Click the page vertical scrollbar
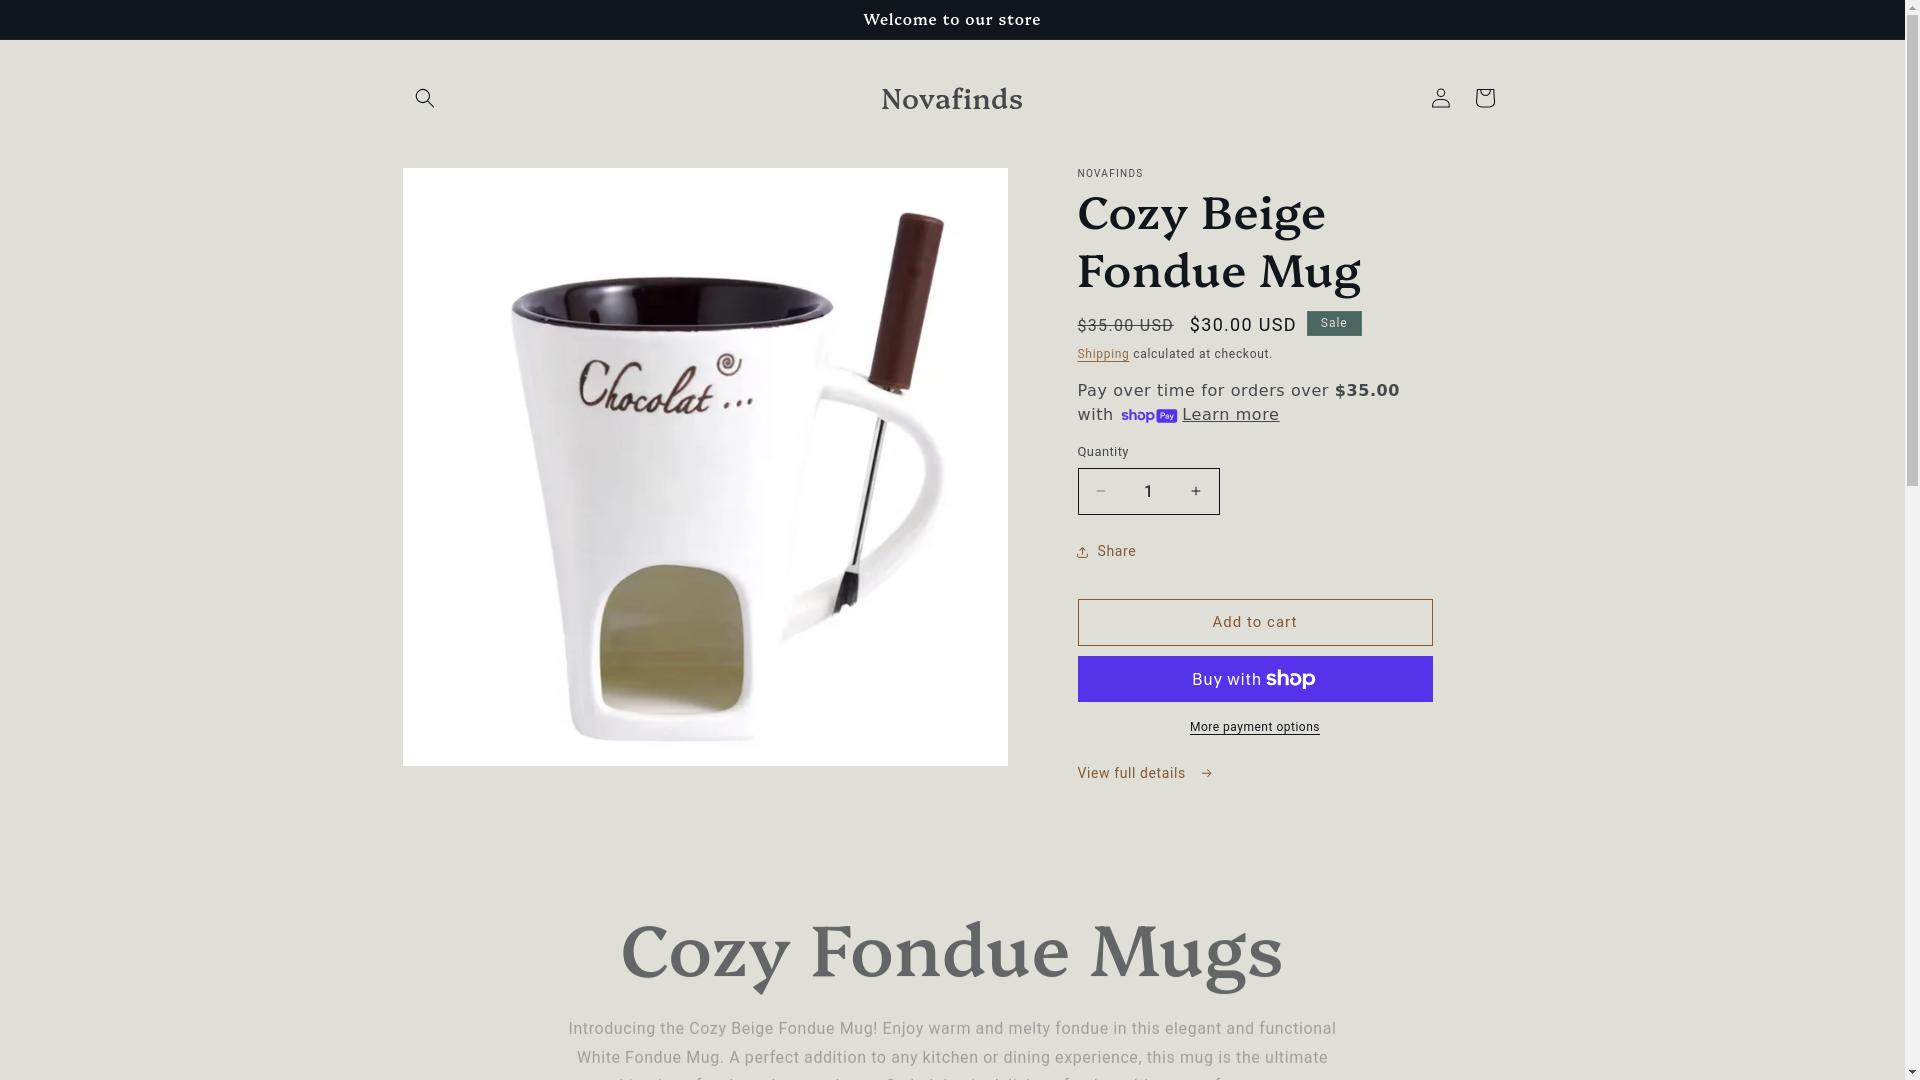Screen dimensions: 1920x1080 [x=1912, y=540]
